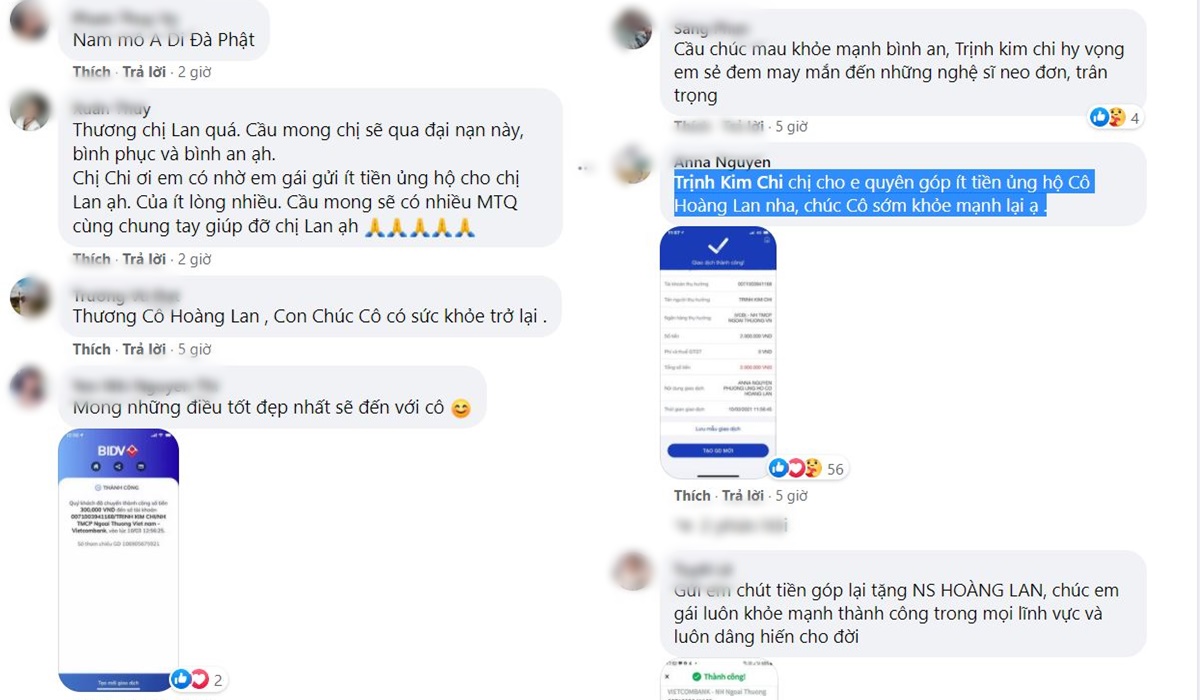This screenshot has height=700, width=1200.
Task: Click avatar next to 'Thương Cô Hoàng Lan' comment
Action: 30,297
